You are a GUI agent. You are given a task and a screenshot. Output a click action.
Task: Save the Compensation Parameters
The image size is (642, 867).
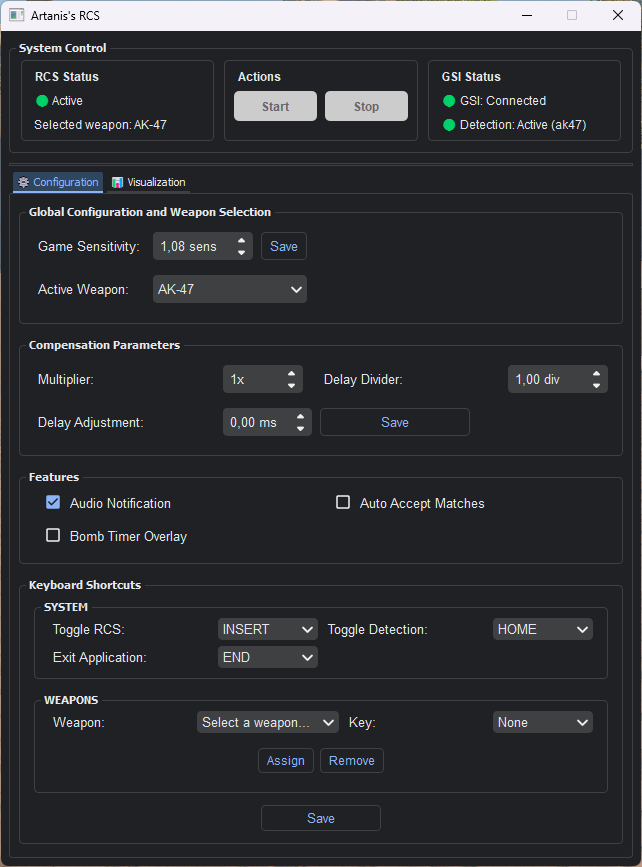click(x=395, y=422)
